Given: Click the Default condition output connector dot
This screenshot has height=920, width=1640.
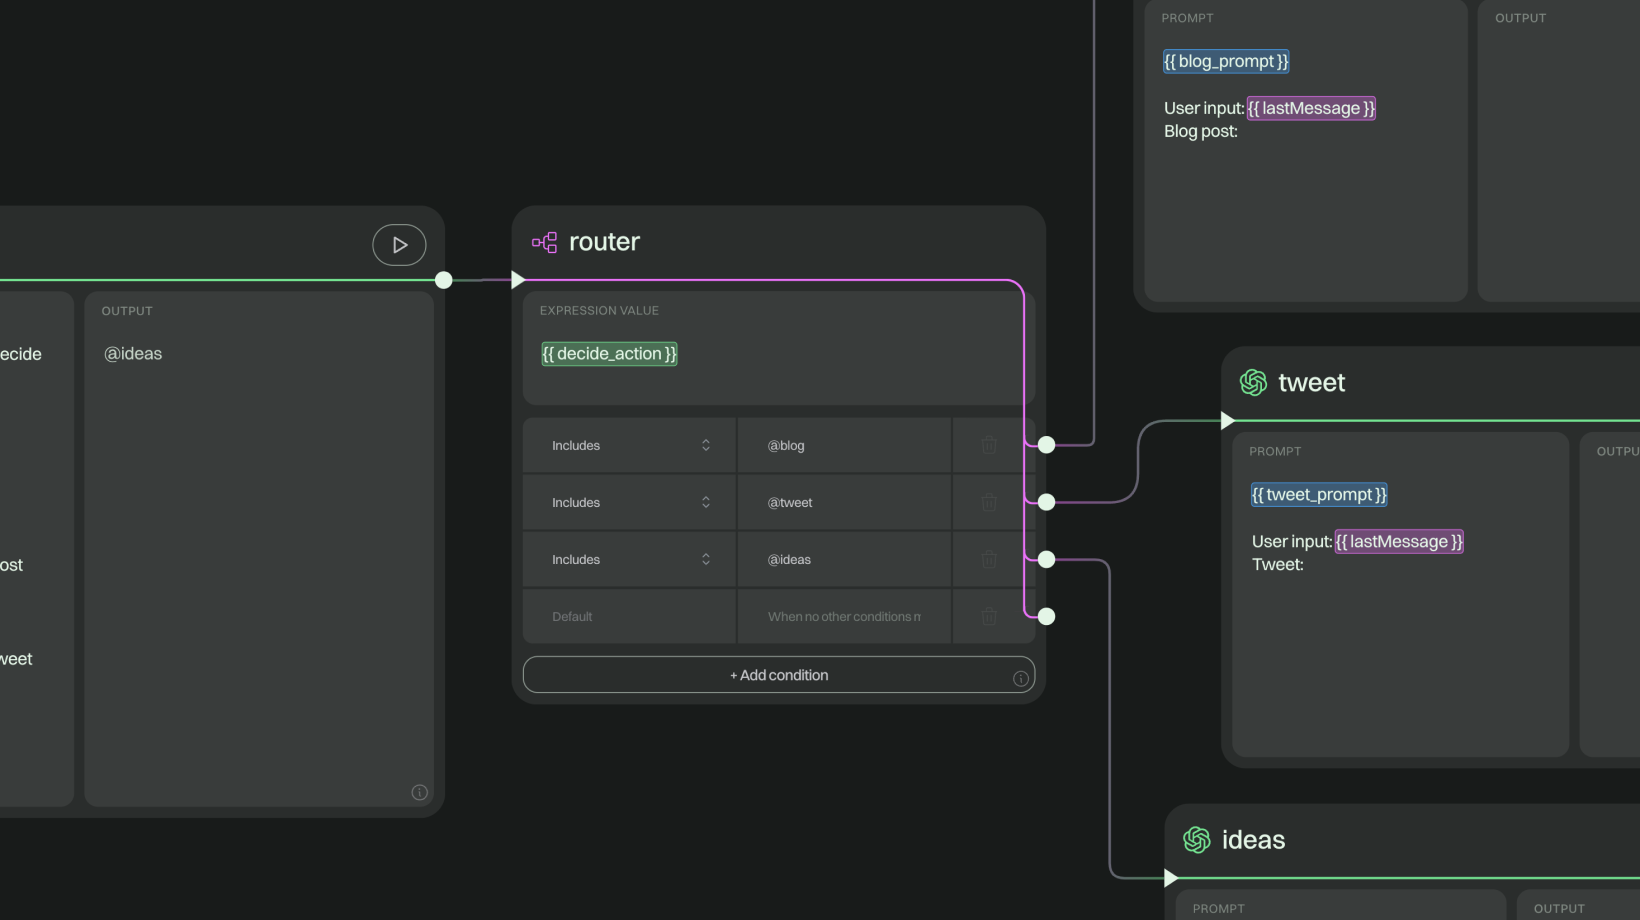Looking at the screenshot, I should coord(1046,617).
